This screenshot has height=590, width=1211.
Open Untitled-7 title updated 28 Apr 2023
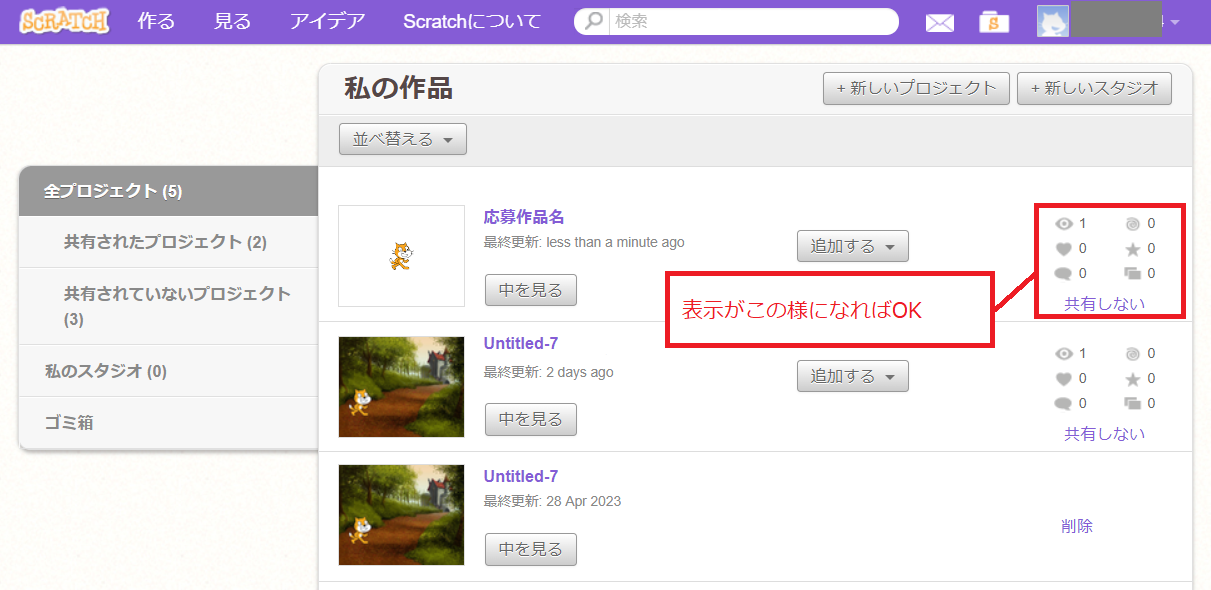pos(521,476)
